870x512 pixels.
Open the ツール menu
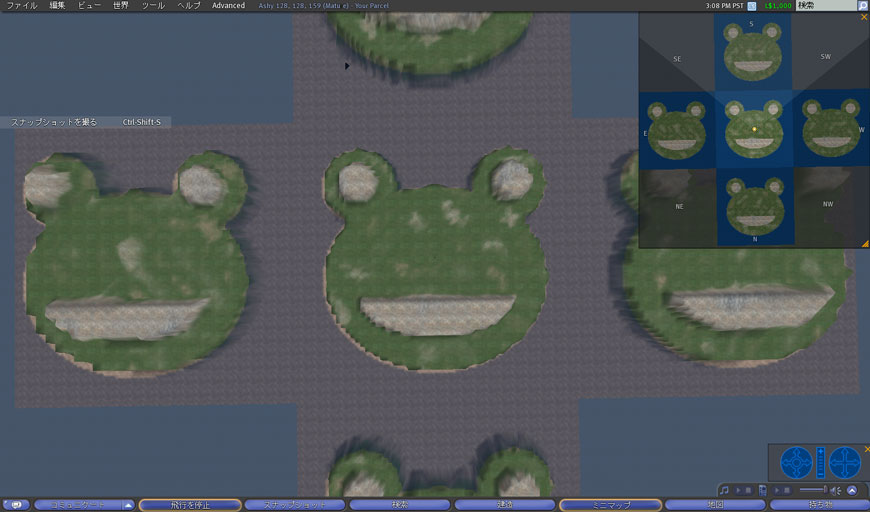[x=153, y=6]
